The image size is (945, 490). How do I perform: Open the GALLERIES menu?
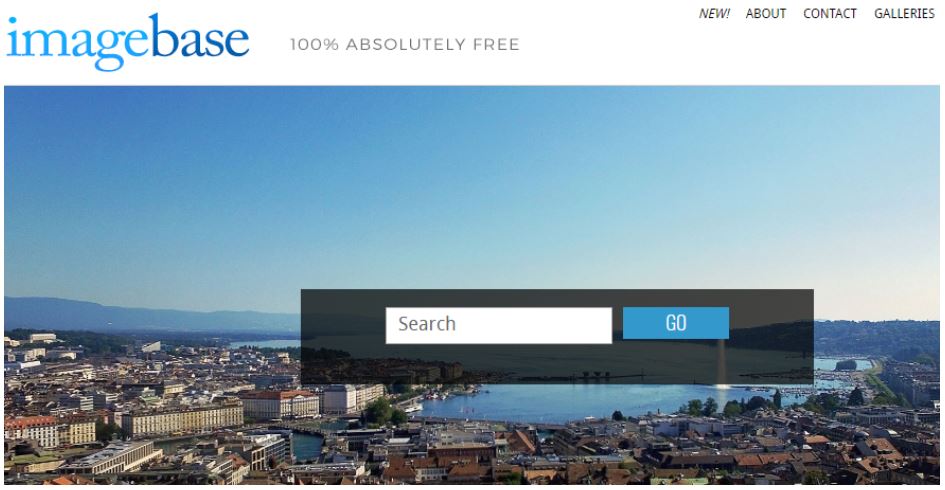(904, 13)
